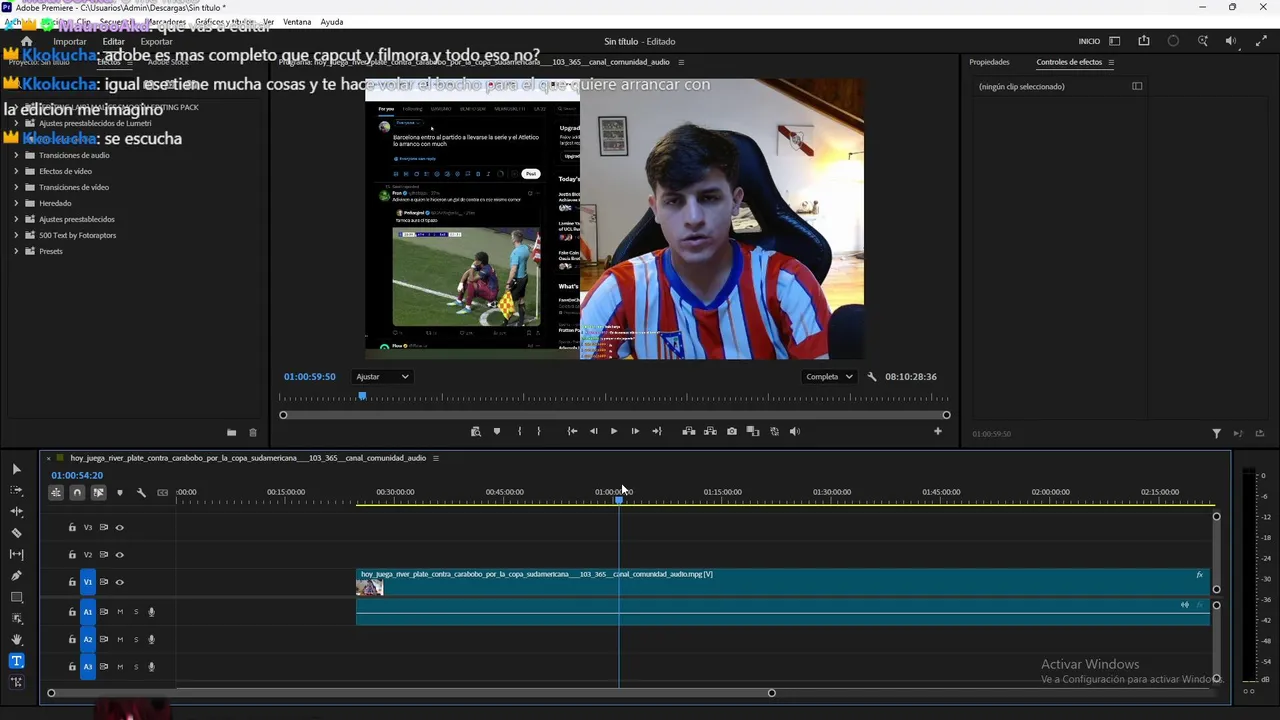Toggle lock on V1 track

[72, 582]
